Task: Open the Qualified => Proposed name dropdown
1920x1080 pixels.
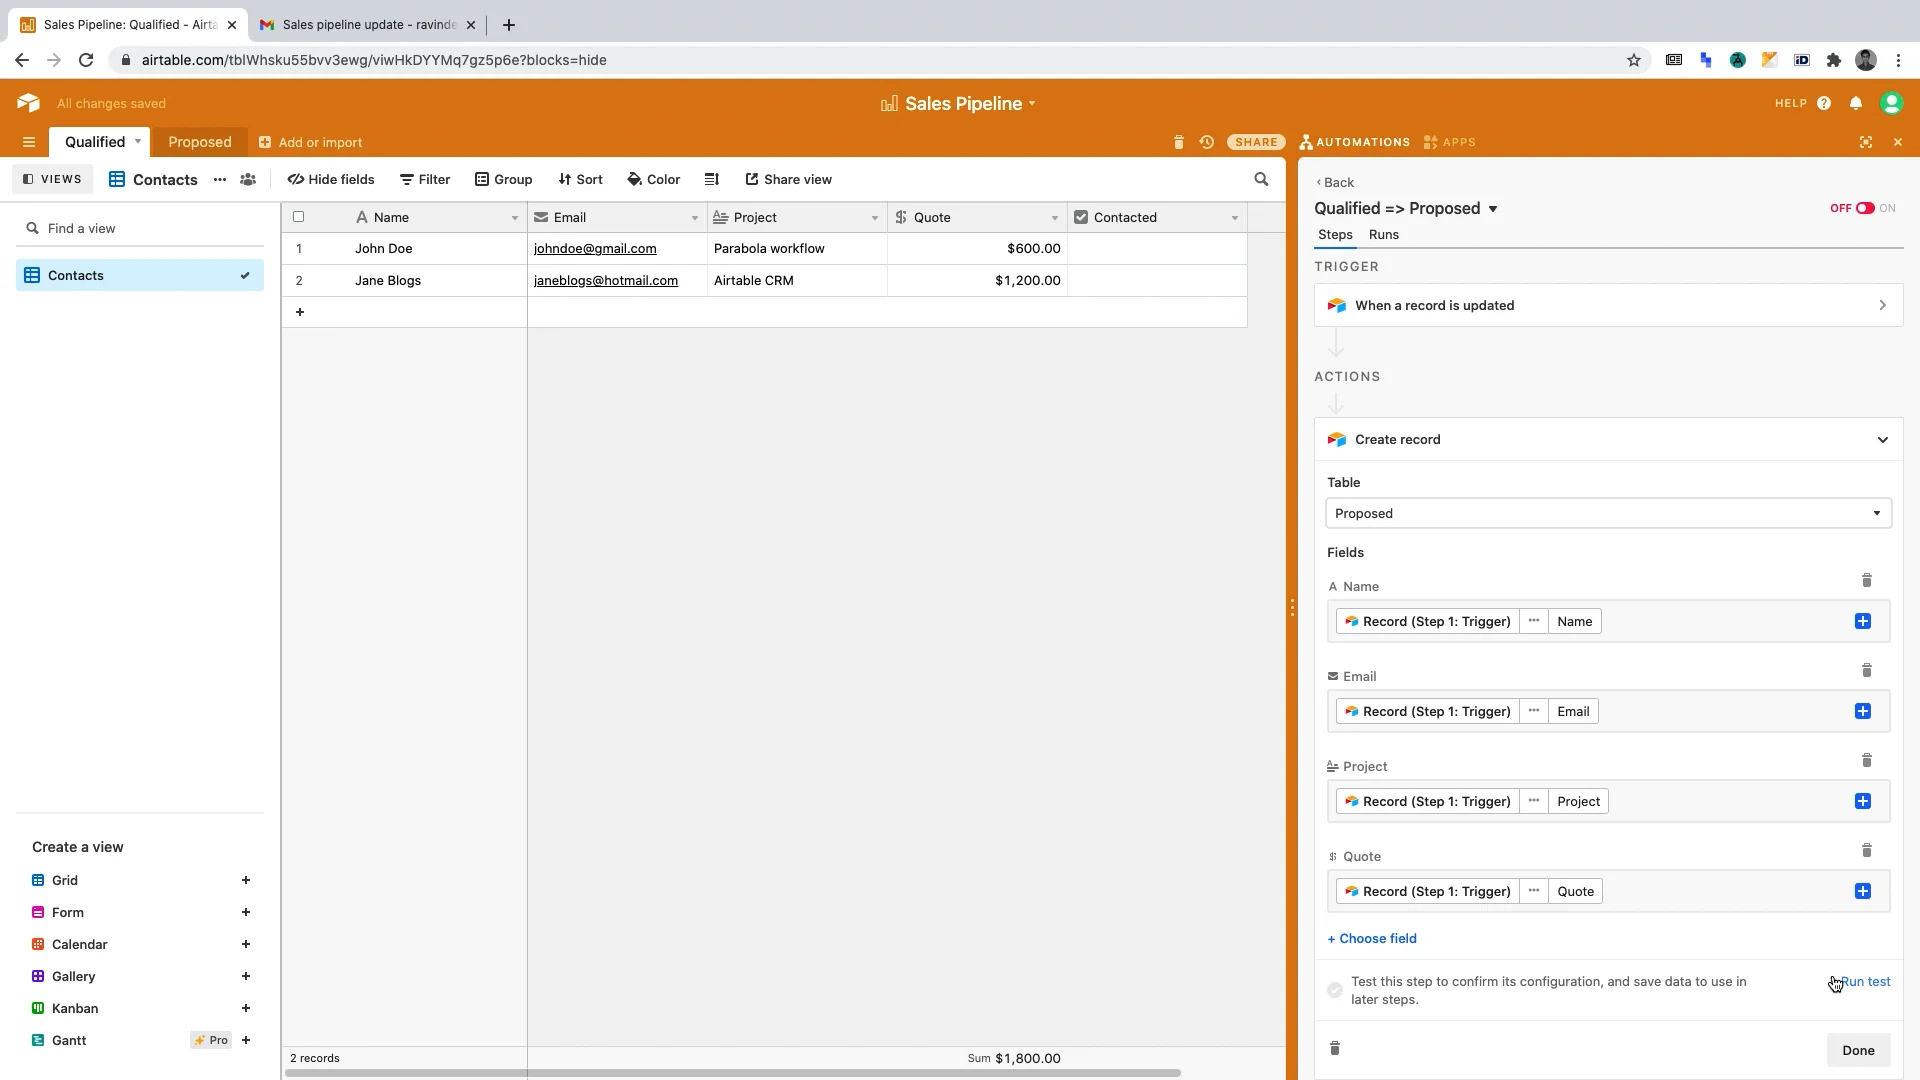Action: [1493, 209]
